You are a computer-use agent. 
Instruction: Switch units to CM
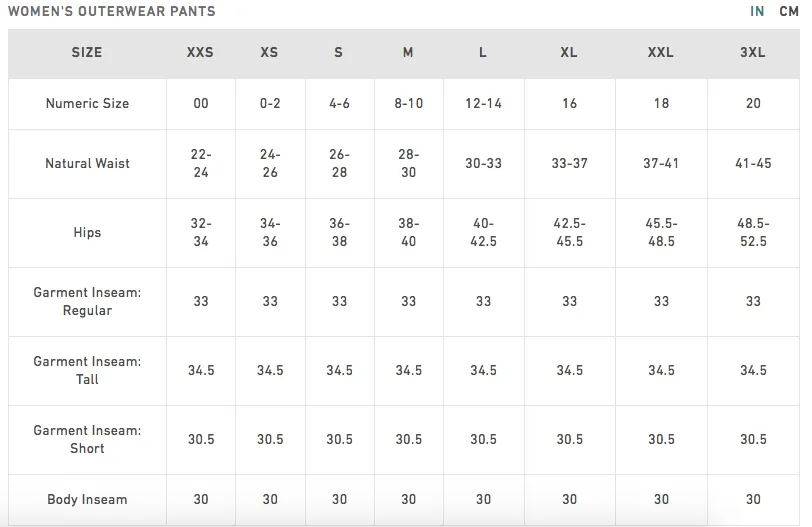(x=789, y=11)
